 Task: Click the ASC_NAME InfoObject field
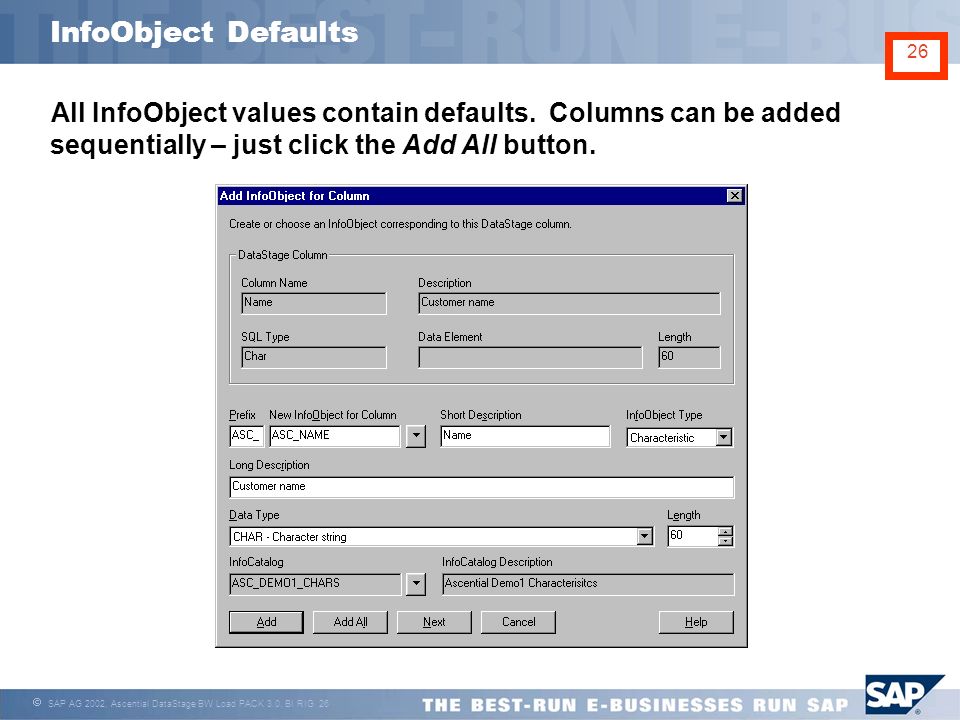pos(334,436)
